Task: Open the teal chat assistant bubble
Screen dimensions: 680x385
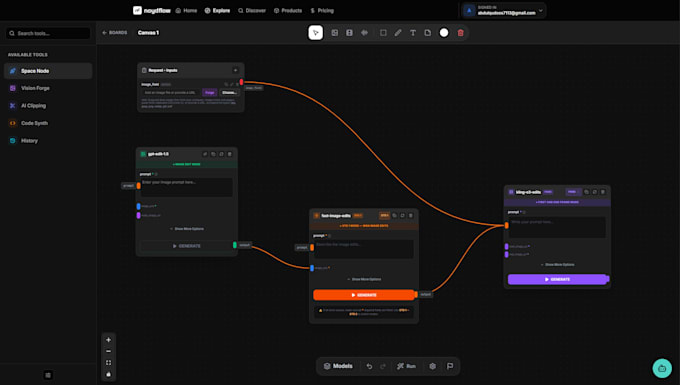Action: 662,368
